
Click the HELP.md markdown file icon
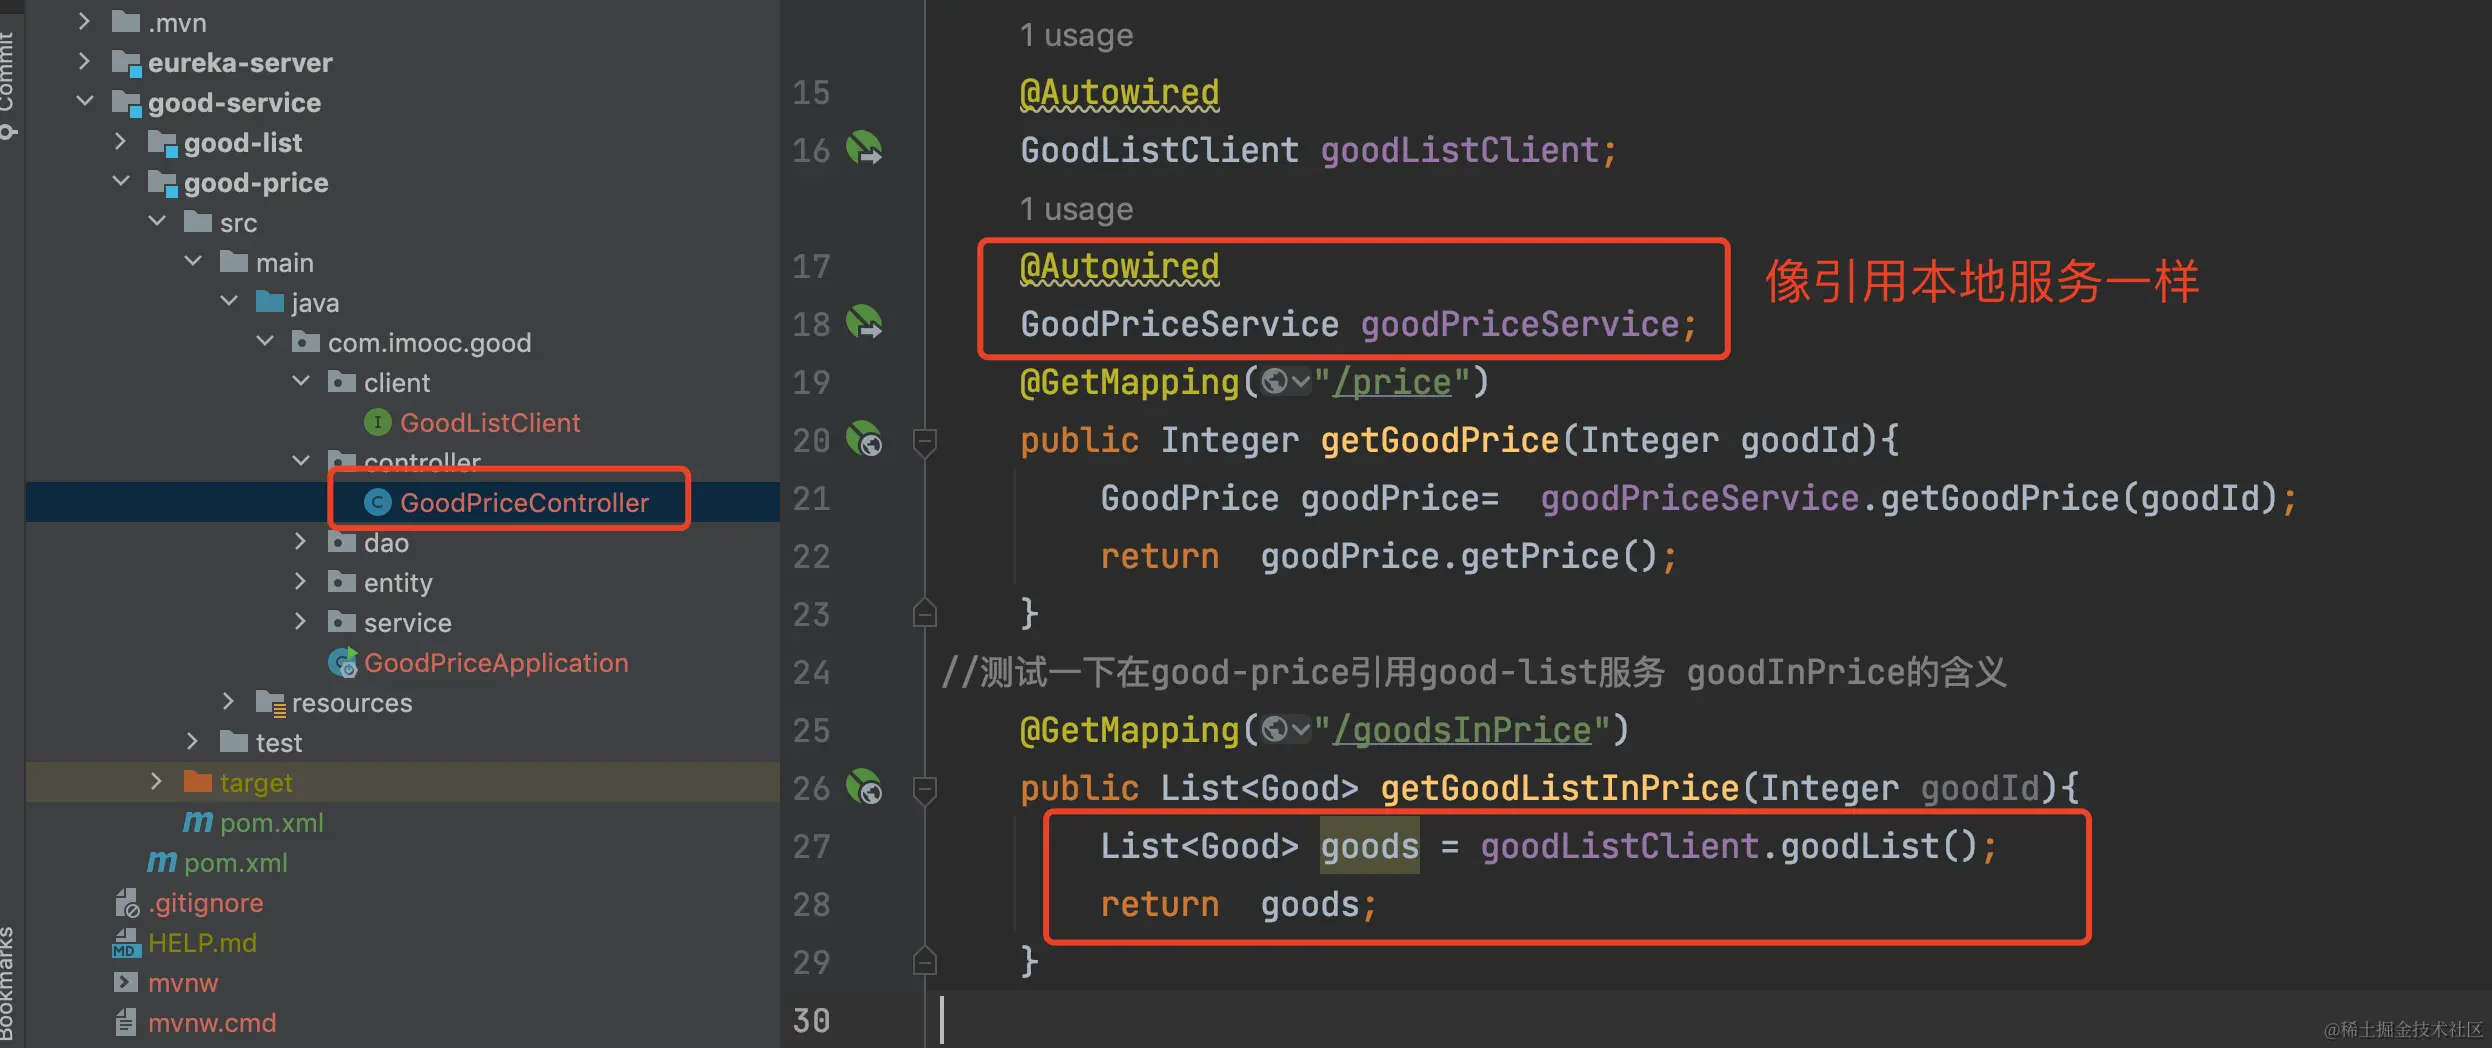[126, 943]
